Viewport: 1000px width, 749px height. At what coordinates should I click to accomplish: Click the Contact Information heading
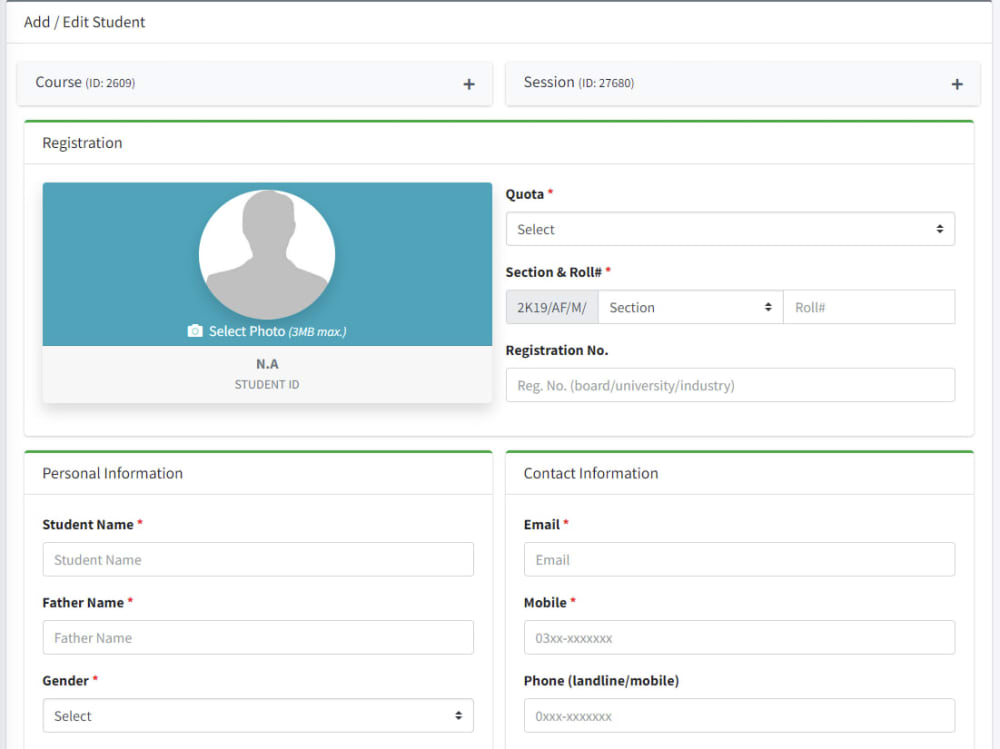[x=591, y=473]
